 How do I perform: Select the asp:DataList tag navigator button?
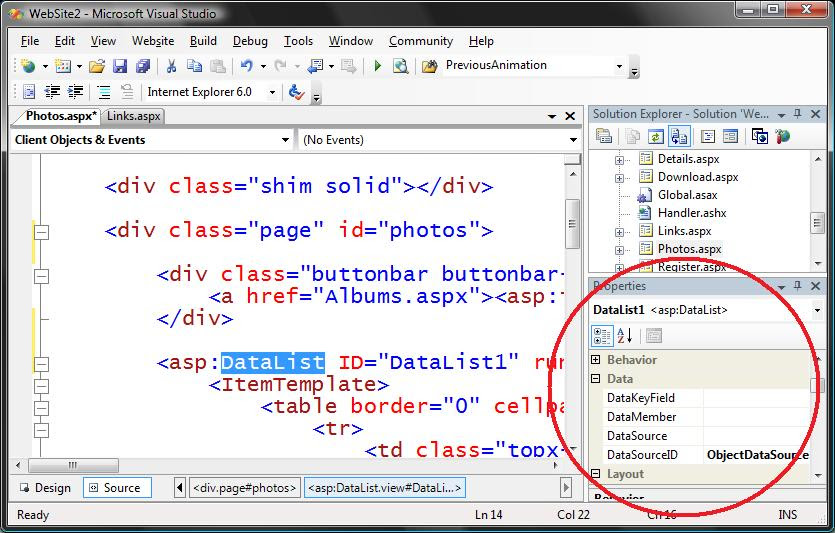(x=384, y=488)
